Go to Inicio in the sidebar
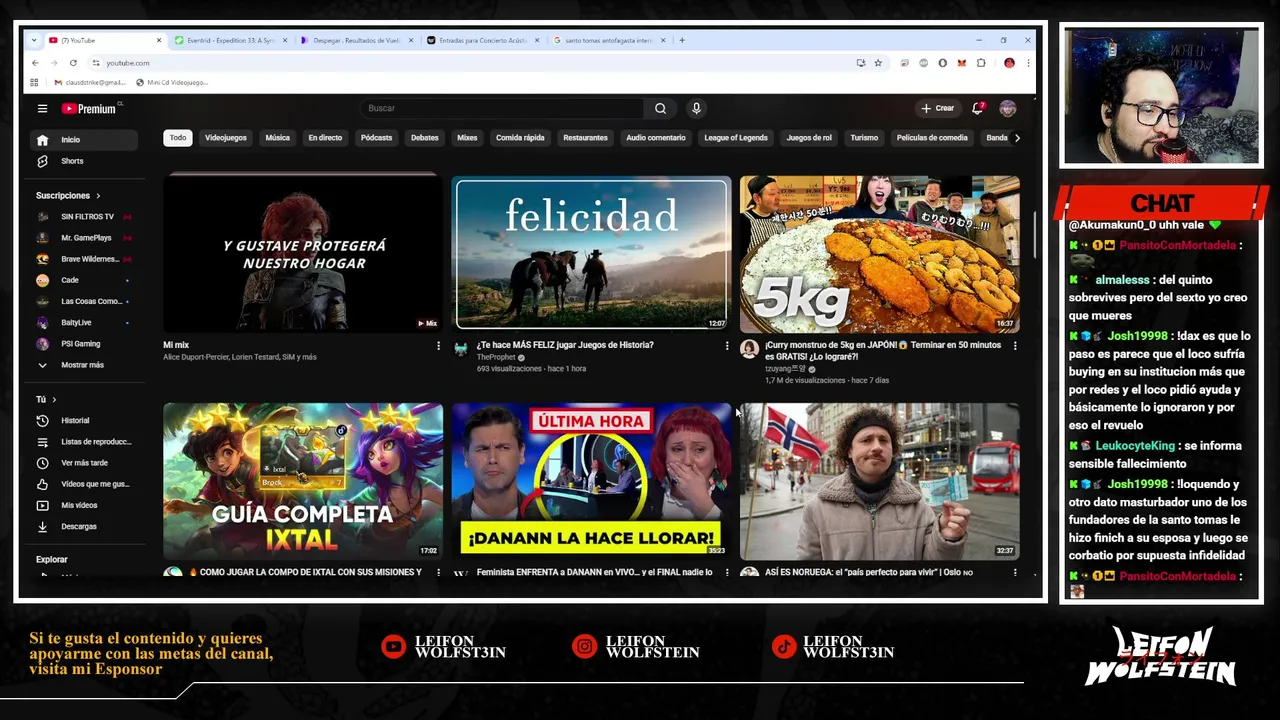The image size is (1280, 720). [84, 140]
